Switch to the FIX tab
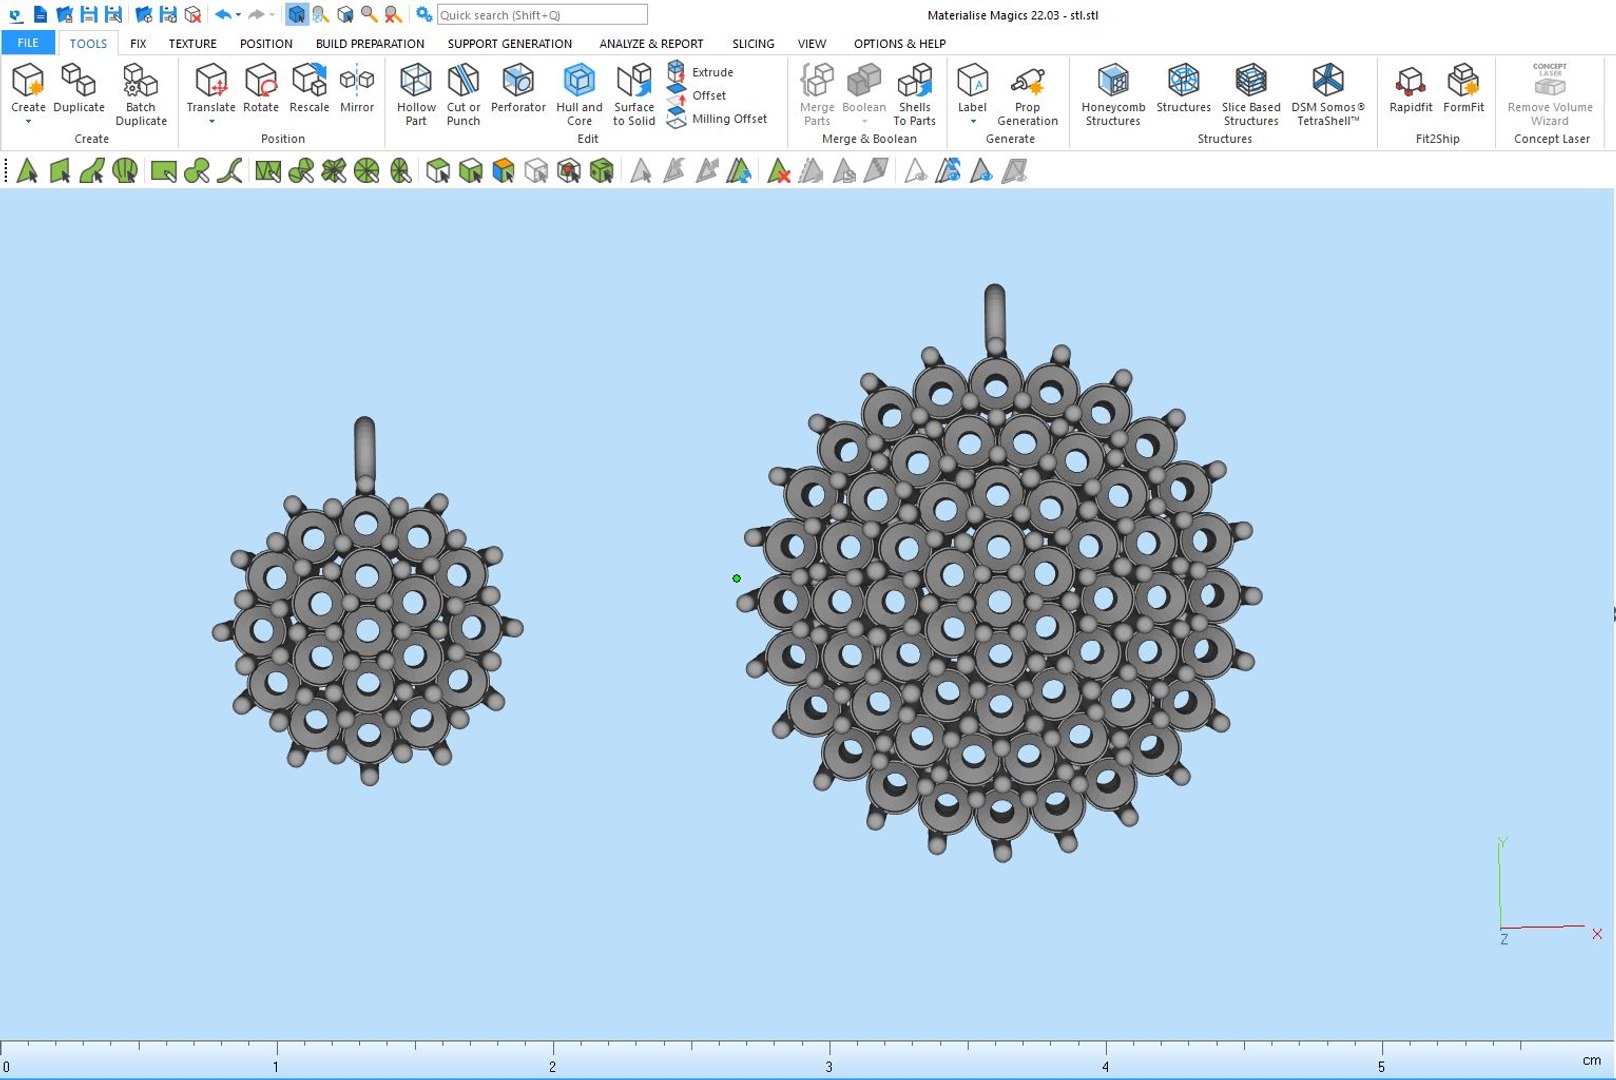This screenshot has height=1080, width=1616. pyautogui.click(x=138, y=44)
